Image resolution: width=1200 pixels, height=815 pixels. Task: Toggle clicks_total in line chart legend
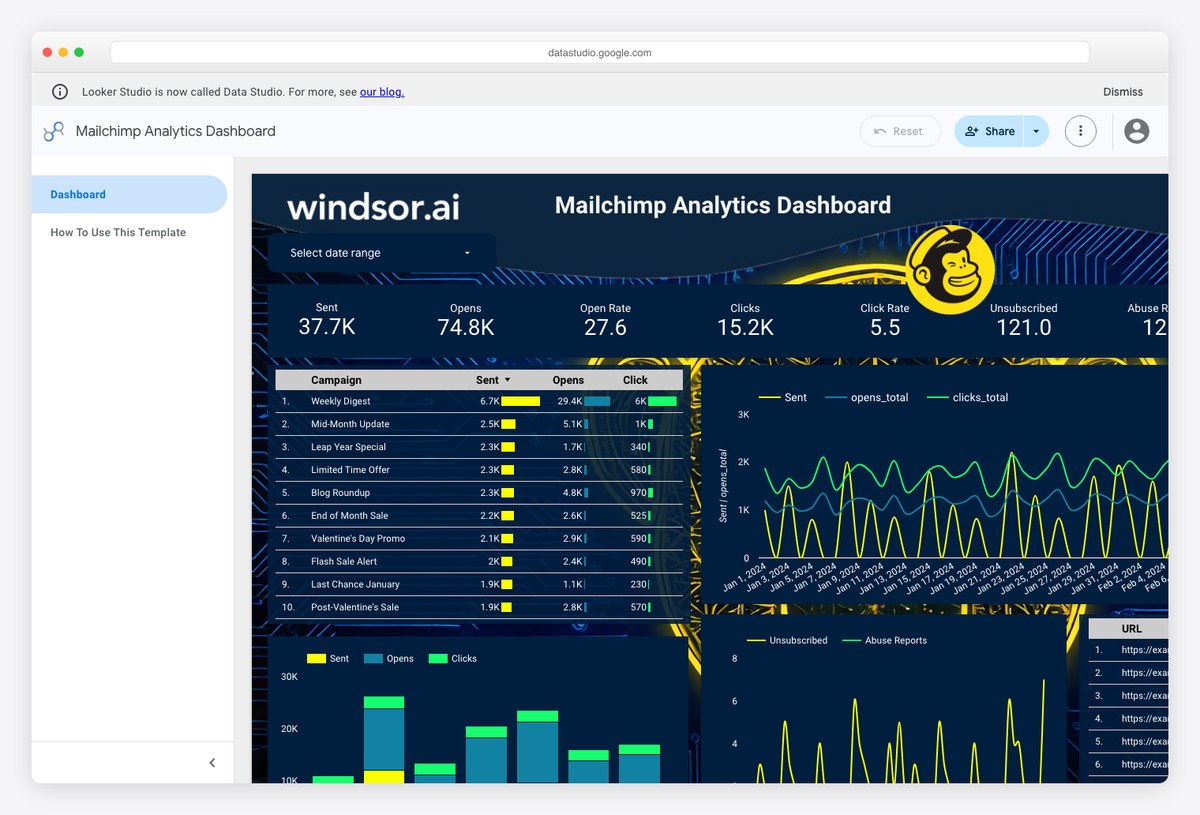click(x=968, y=398)
